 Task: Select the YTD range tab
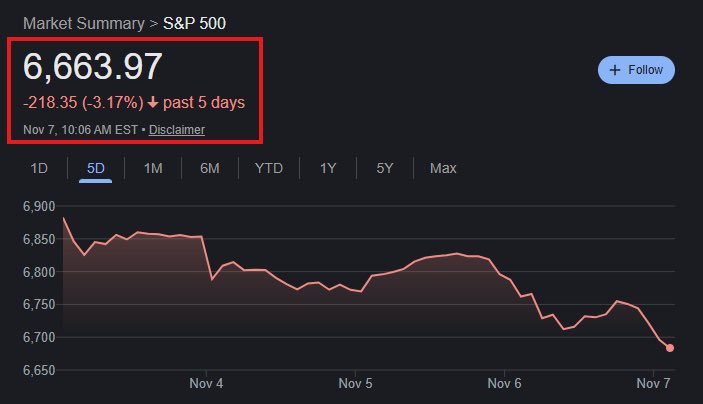point(269,168)
